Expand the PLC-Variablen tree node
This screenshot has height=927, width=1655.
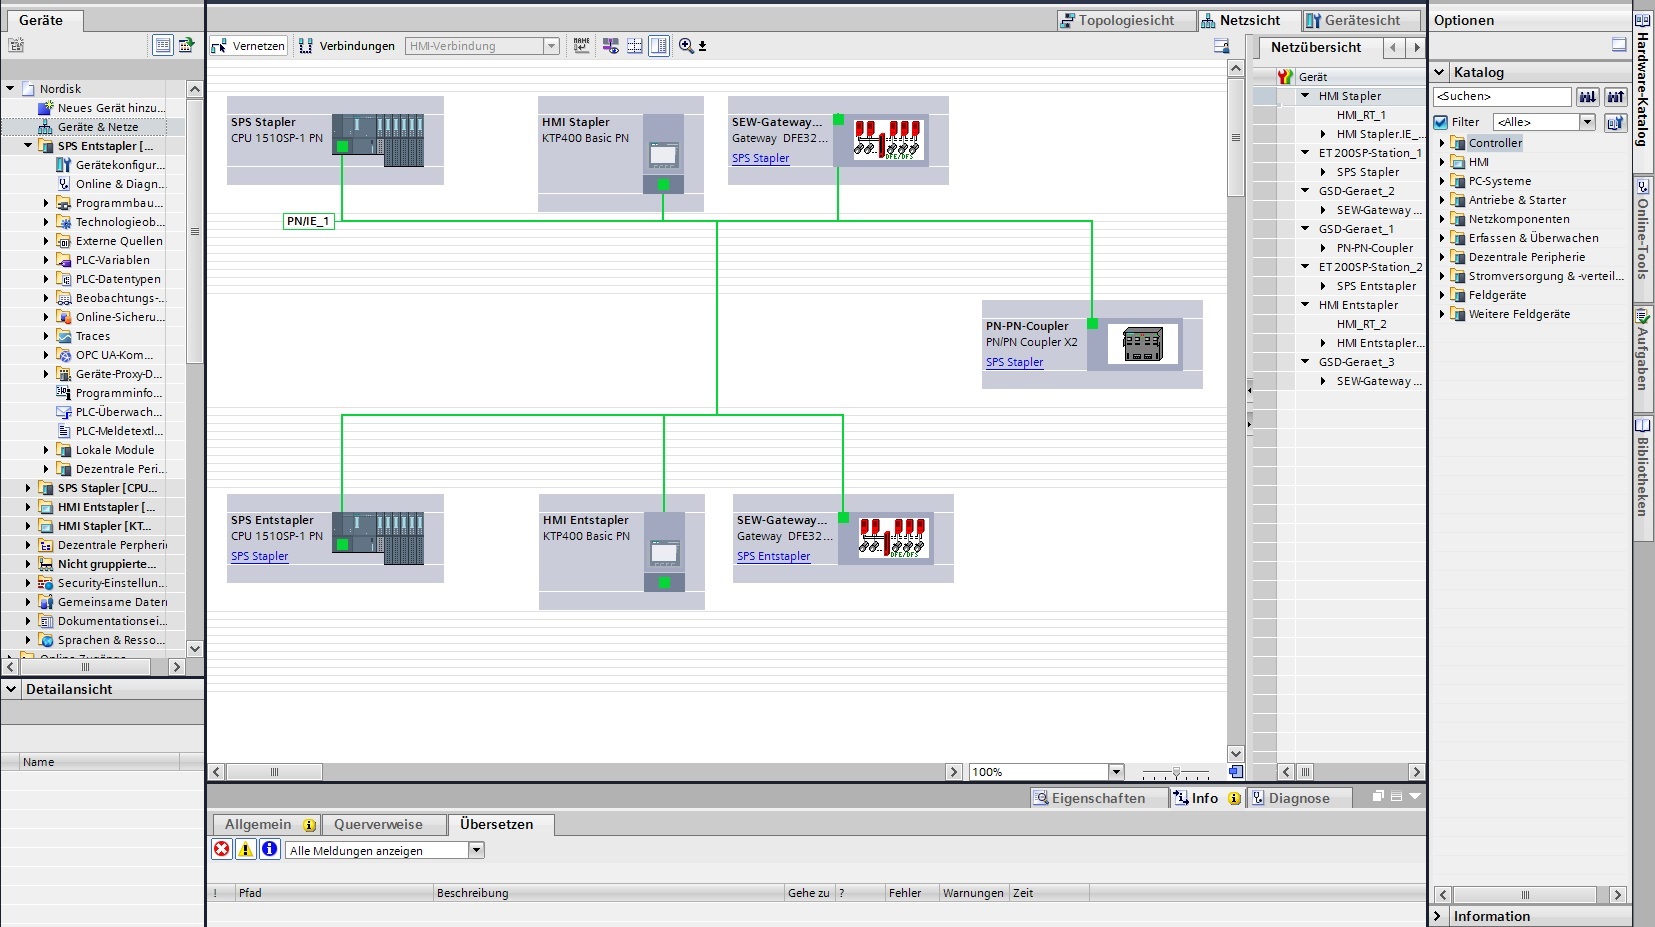46,260
